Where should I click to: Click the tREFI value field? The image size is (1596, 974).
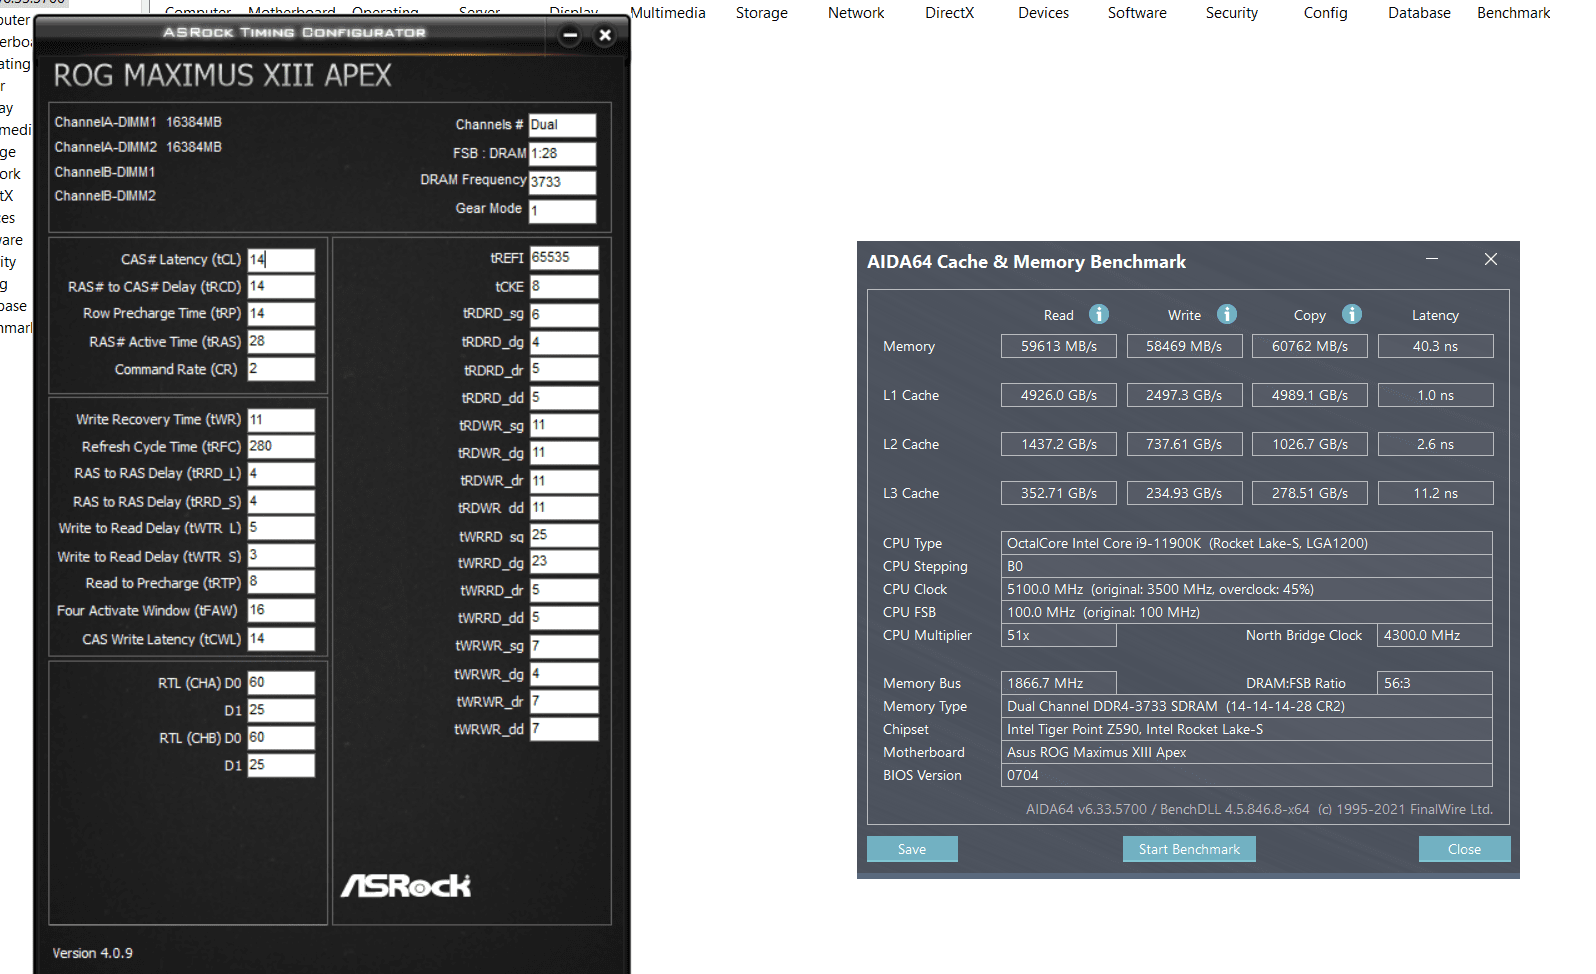click(x=564, y=258)
